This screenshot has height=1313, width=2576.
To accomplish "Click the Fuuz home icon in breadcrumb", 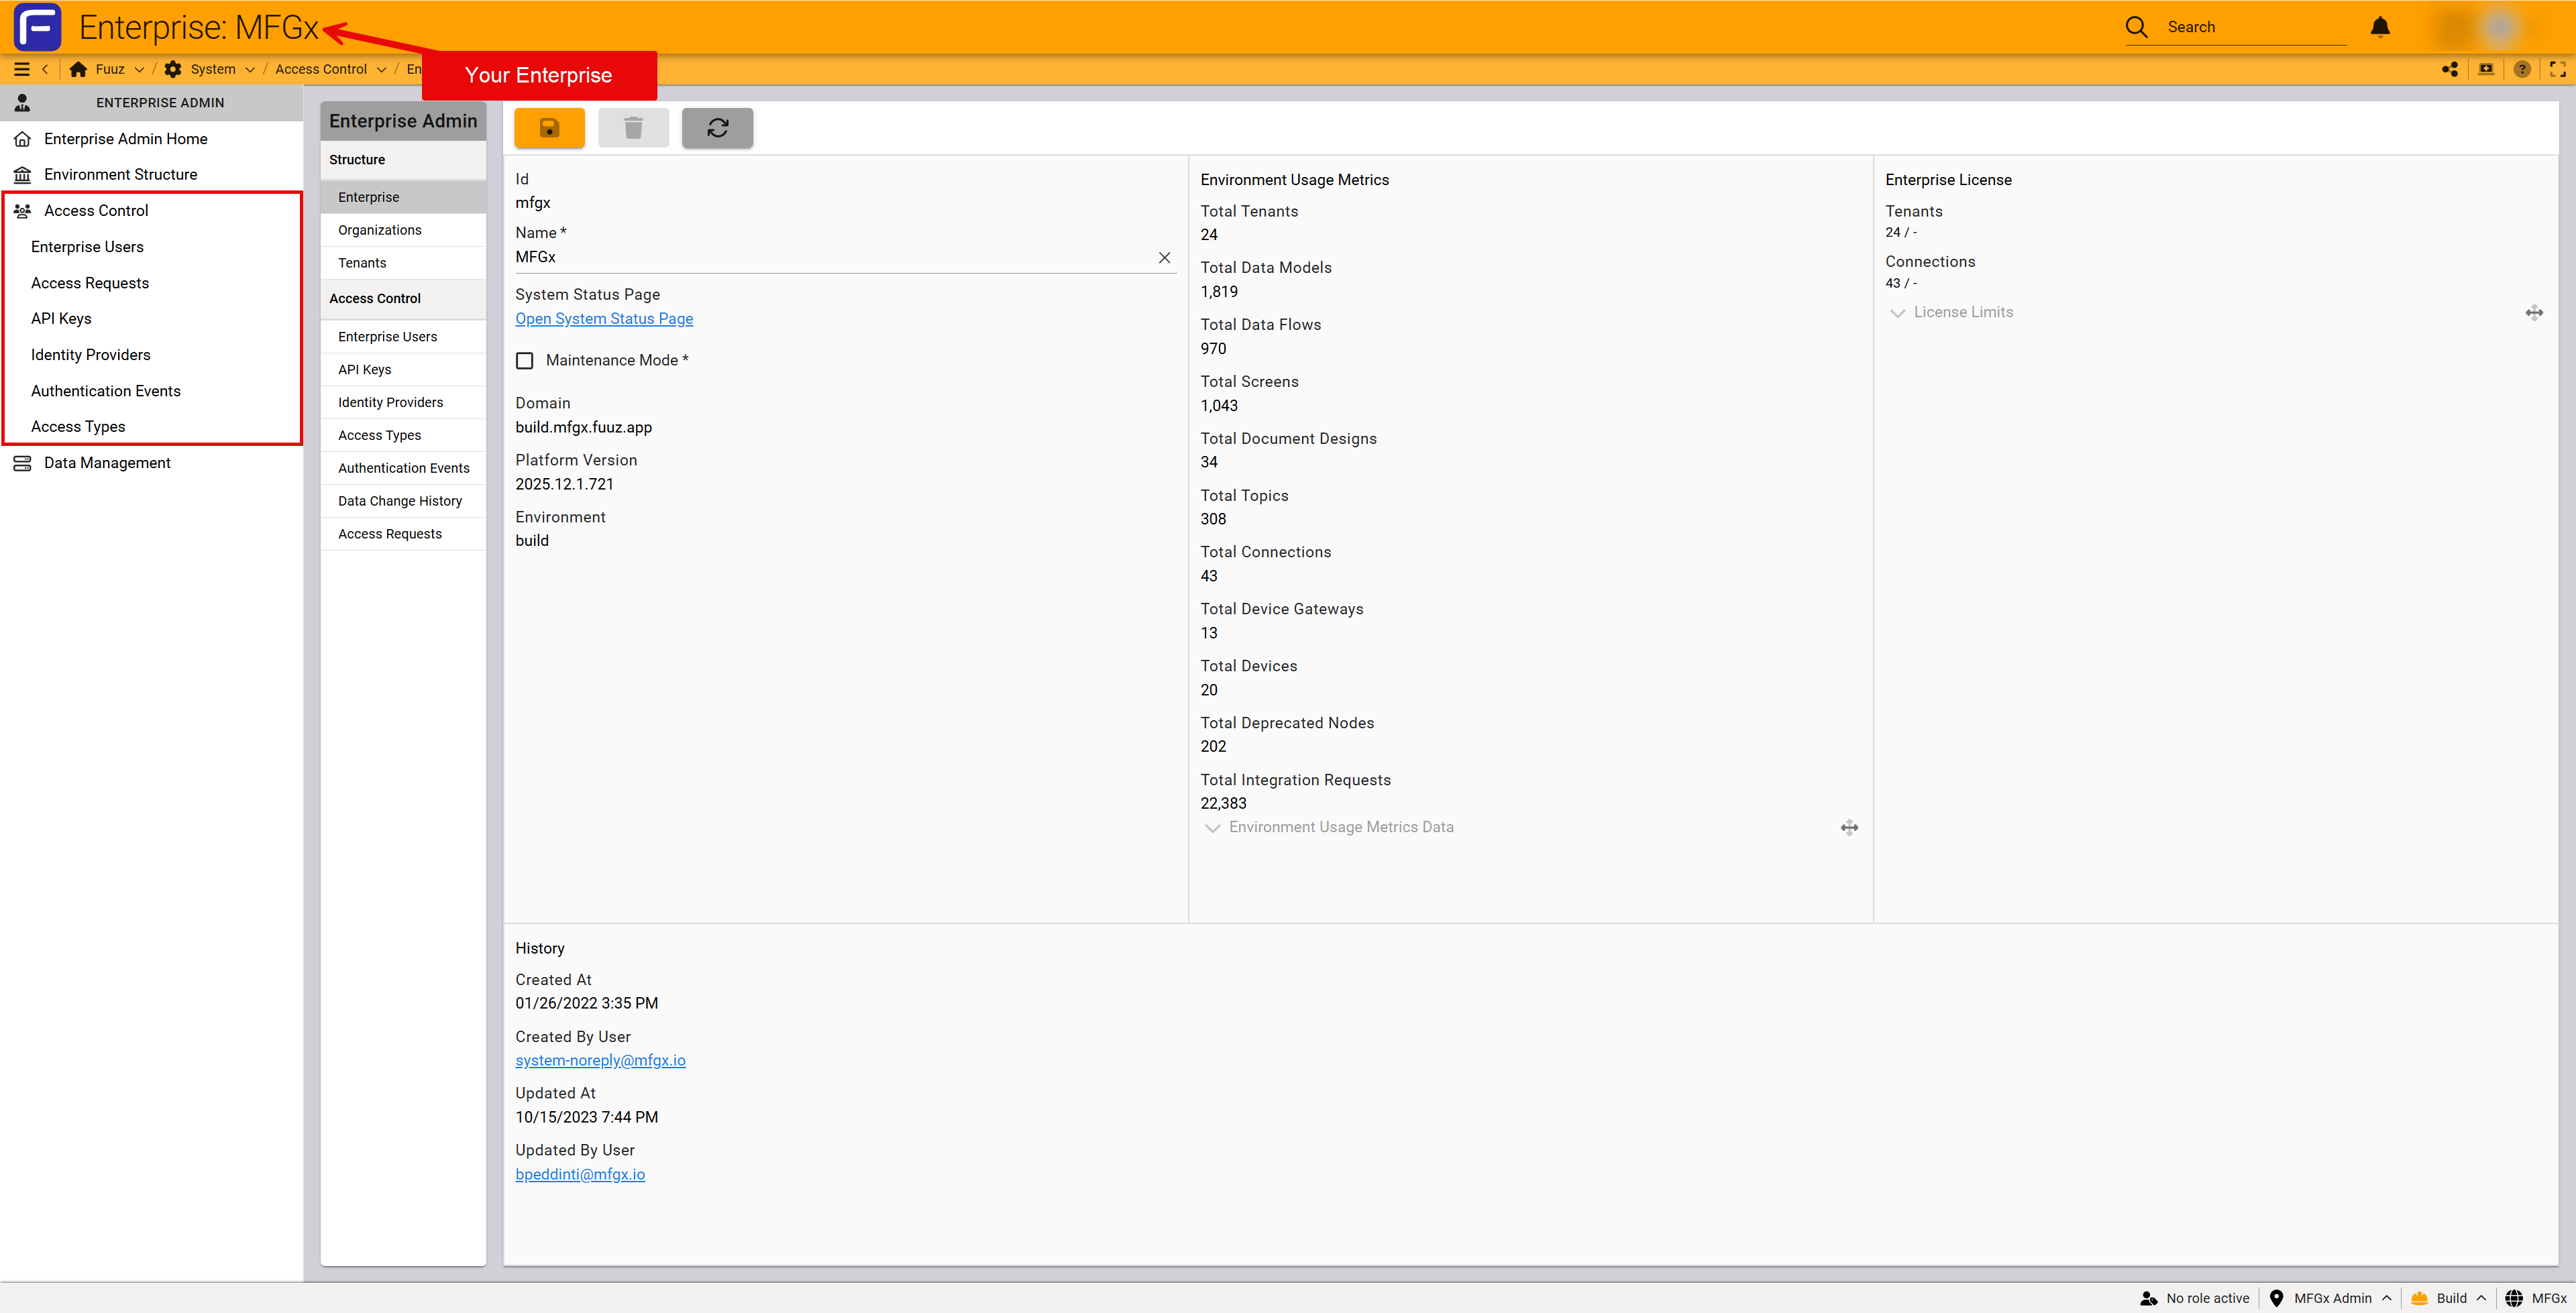I will tap(78, 69).
